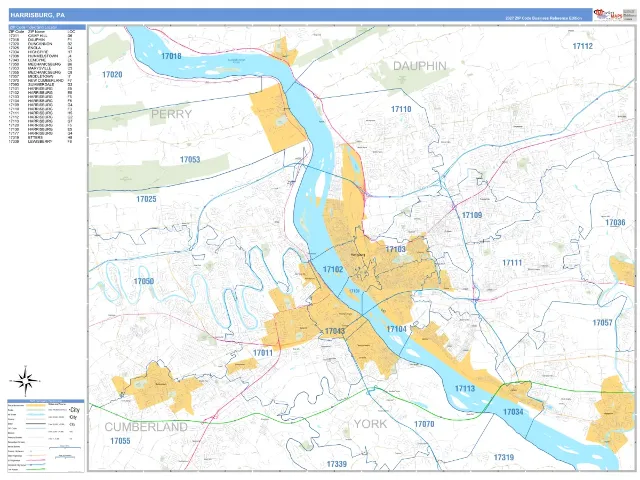Screen dimensions: 640x480
Task: Click the map legend header bar
Action: [x=46, y=401]
